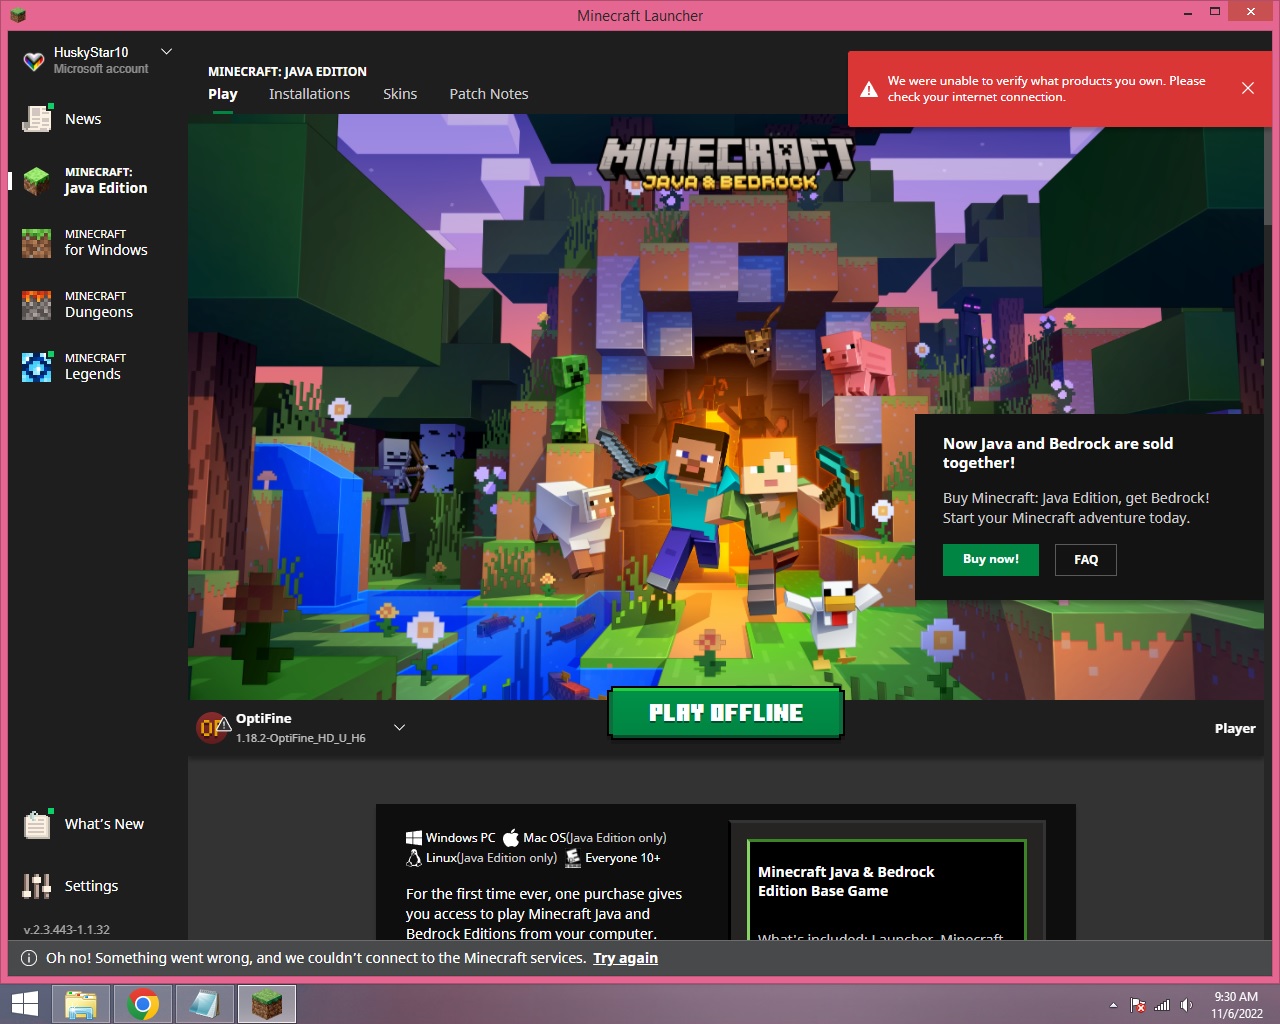Viewport: 1280px width, 1024px height.
Task: Open the What's New clipboard icon
Action: (37, 824)
